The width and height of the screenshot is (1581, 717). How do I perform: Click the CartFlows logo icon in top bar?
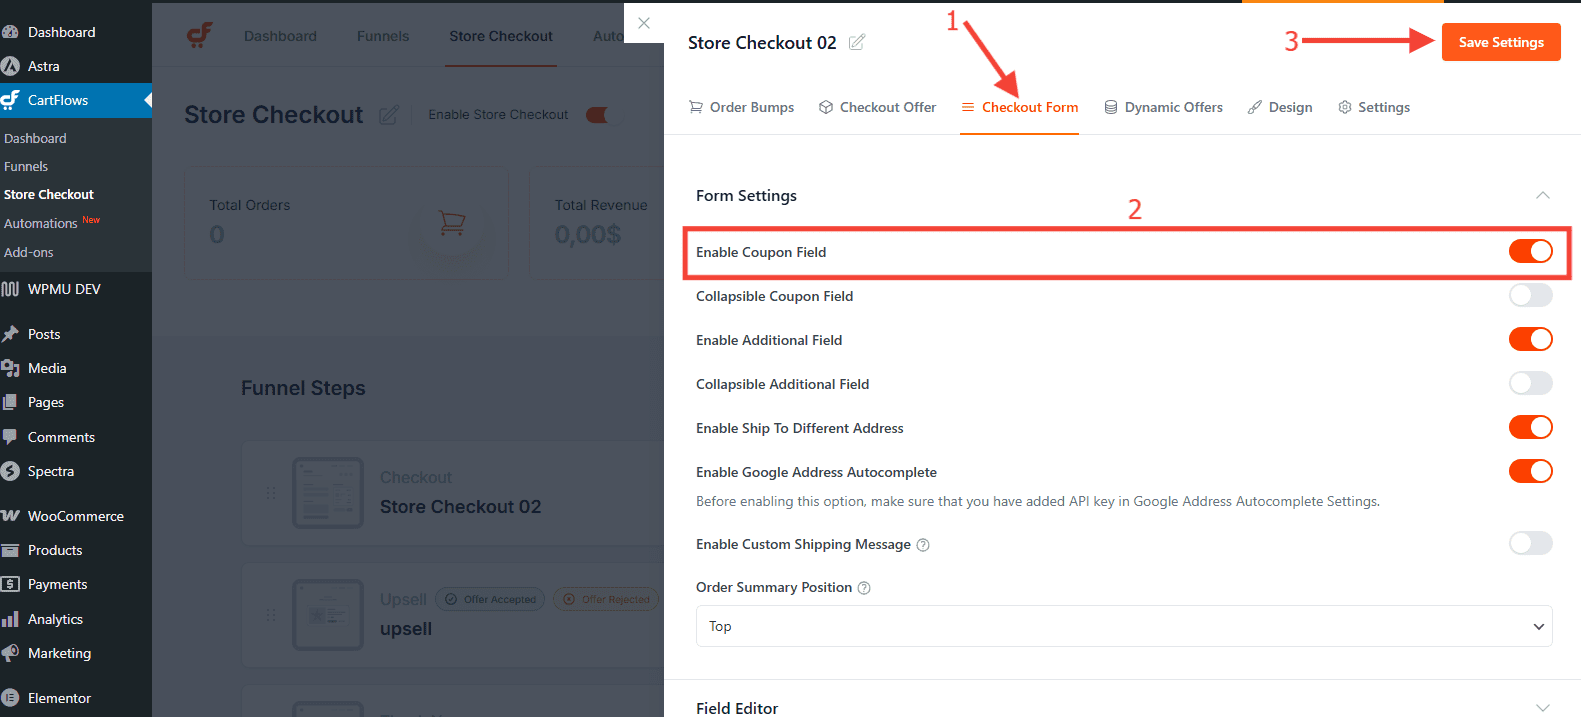(200, 35)
